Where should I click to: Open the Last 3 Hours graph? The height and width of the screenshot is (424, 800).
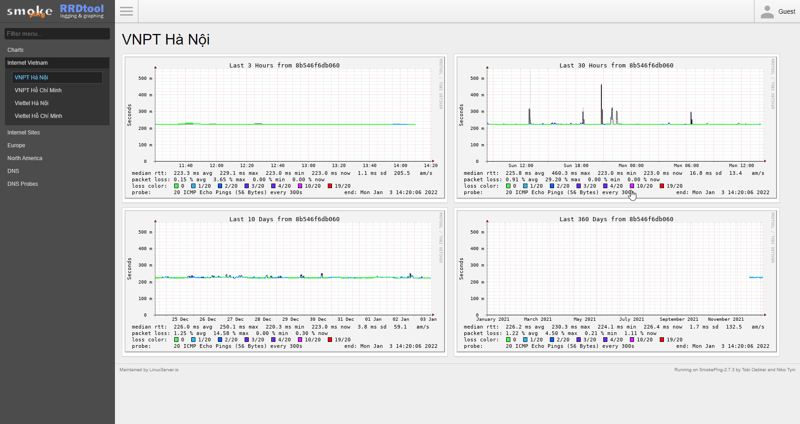point(284,127)
